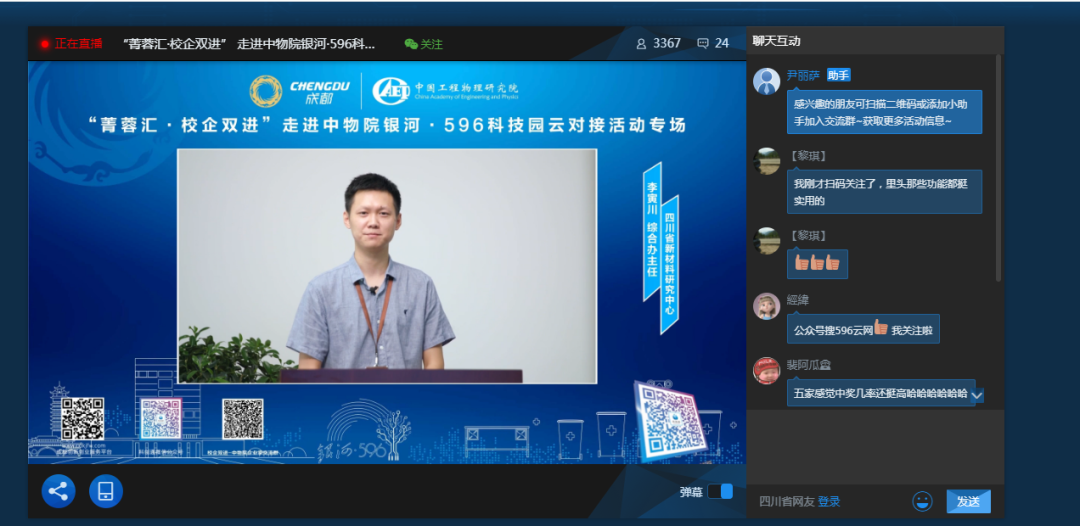The height and width of the screenshot is (526, 1080).
Task: Click the livestream title text
Action: 249,43
